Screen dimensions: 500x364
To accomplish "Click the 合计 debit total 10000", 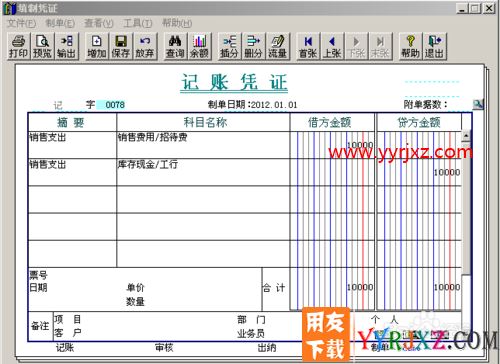I will point(360,287).
